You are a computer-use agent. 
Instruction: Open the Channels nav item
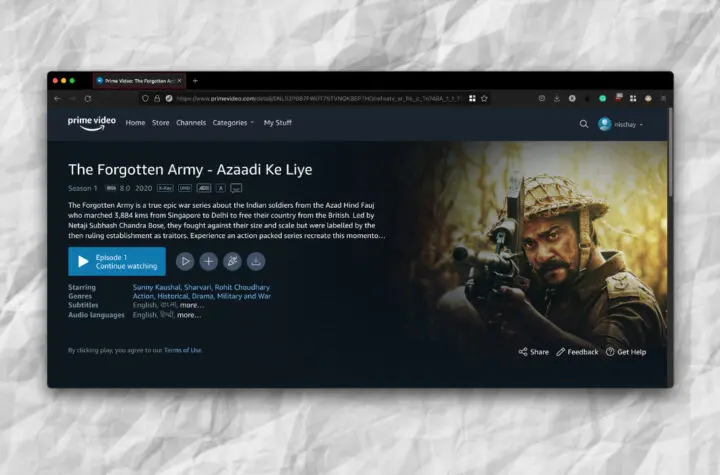click(191, 123)
